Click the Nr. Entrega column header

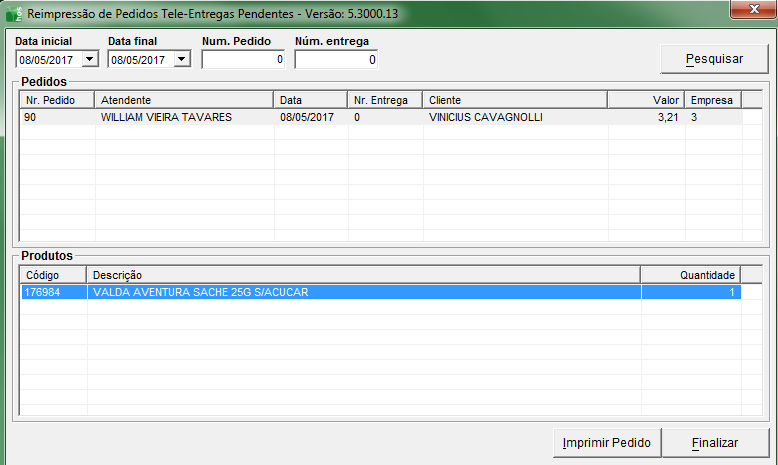[x=384, y=100]
